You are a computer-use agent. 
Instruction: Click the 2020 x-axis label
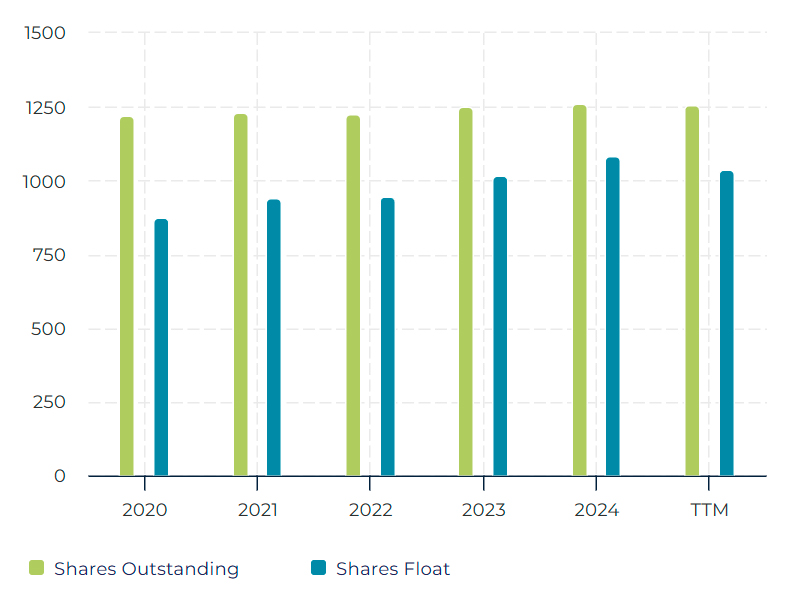coord(145,510)
